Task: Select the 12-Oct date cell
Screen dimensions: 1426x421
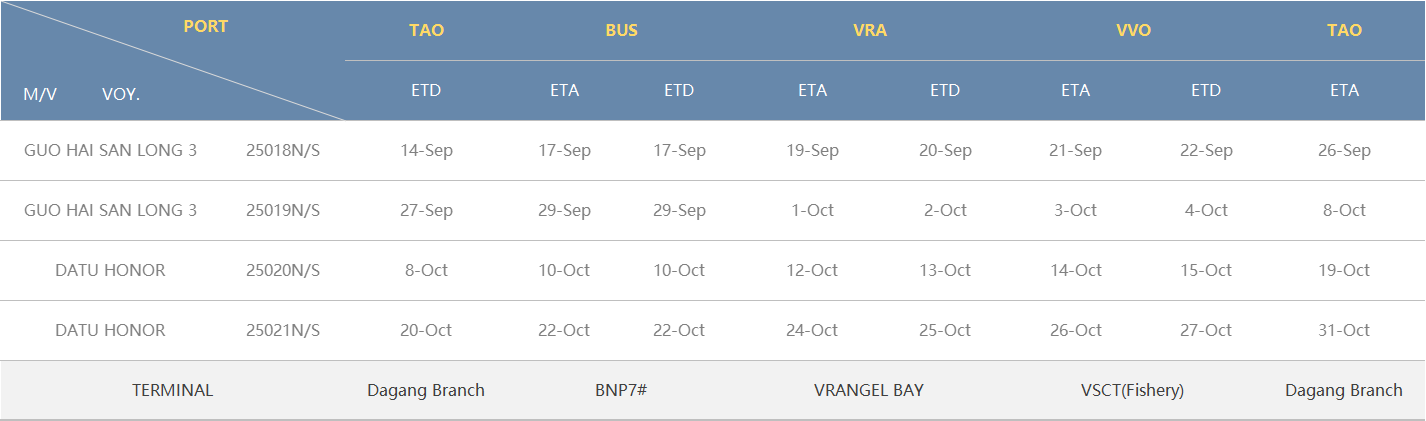Action: tap(812, 271)
